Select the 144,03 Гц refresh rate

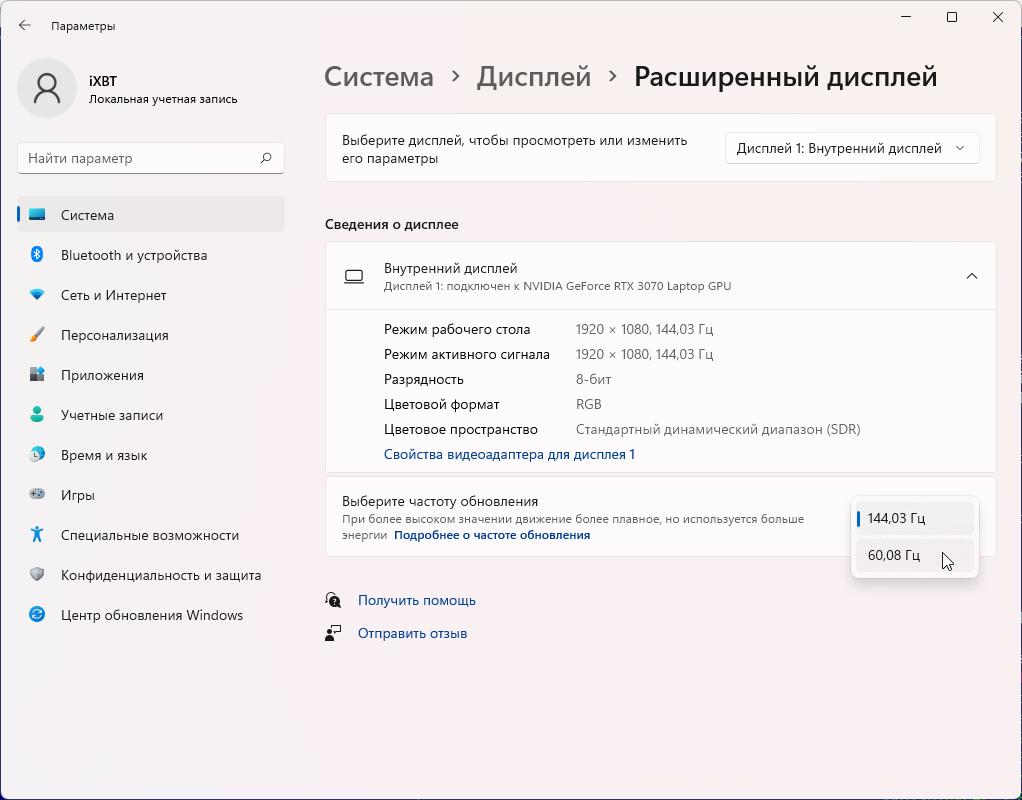point(896,518)
